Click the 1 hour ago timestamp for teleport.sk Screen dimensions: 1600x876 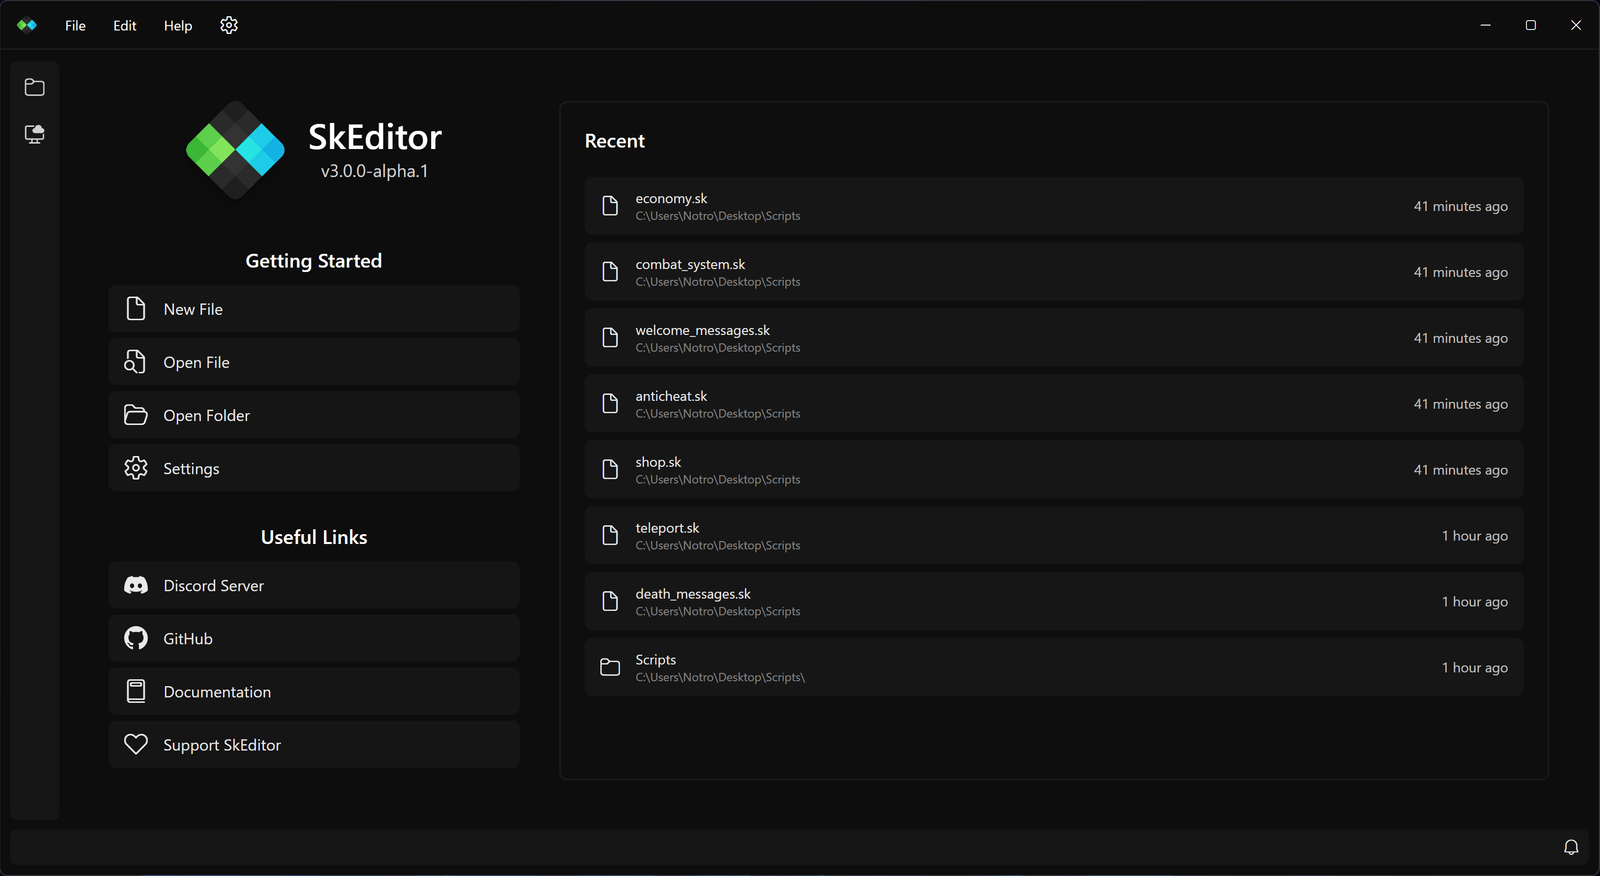pos(1474,536)
